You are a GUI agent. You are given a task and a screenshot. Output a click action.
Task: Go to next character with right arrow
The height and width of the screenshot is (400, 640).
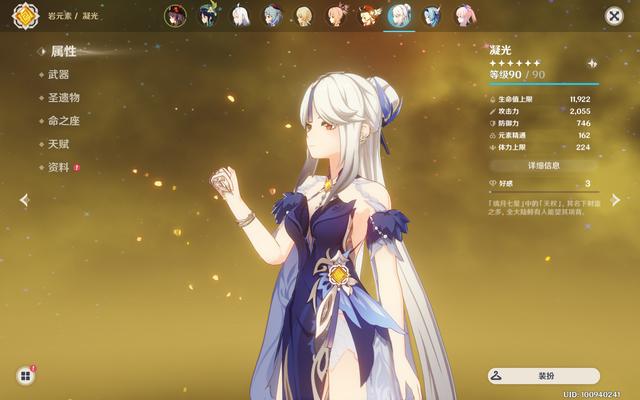[x=615, y=200]
